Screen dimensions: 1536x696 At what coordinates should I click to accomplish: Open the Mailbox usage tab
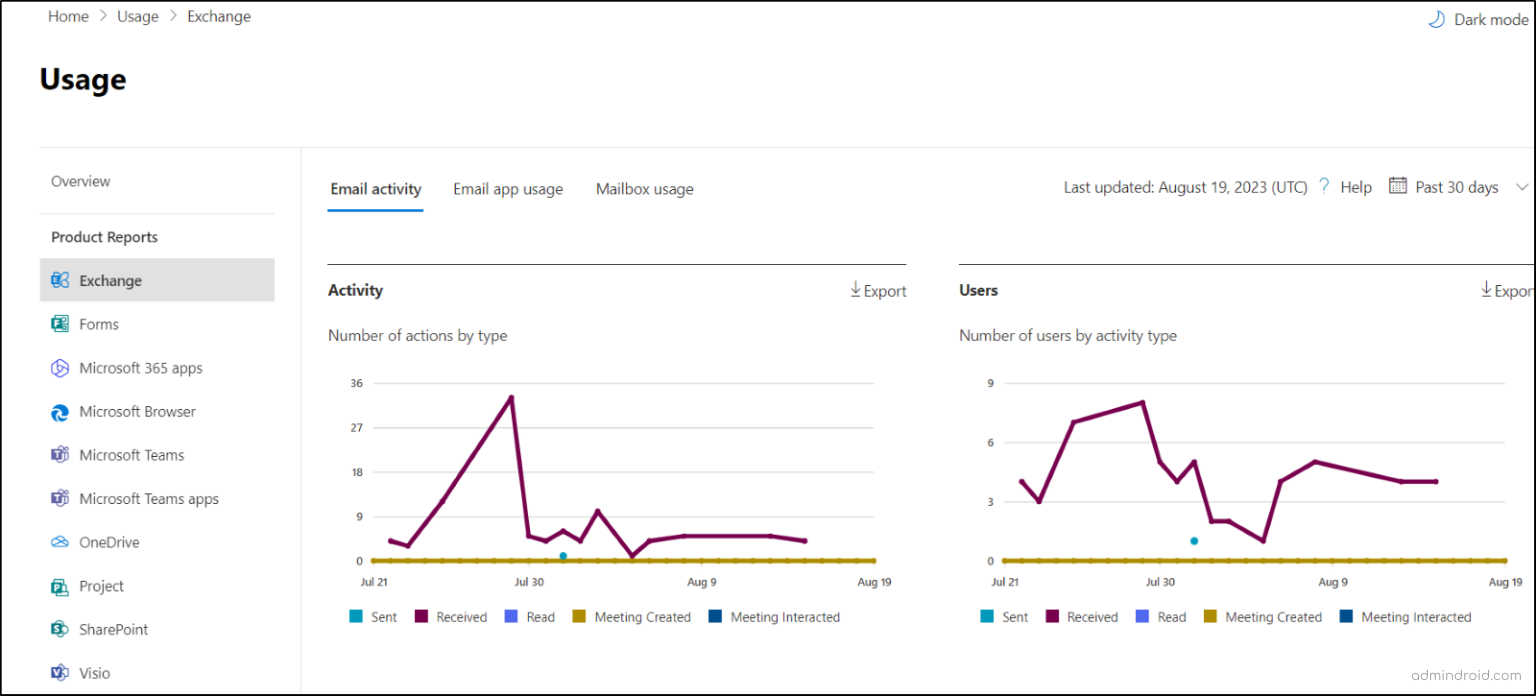point(644,188)
